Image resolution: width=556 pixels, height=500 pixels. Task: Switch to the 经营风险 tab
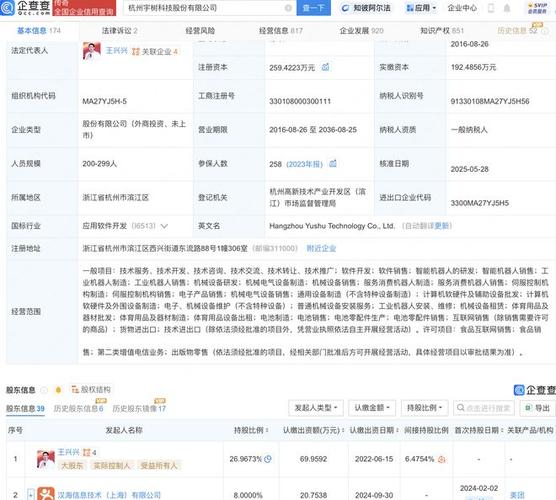coord(200,31)
